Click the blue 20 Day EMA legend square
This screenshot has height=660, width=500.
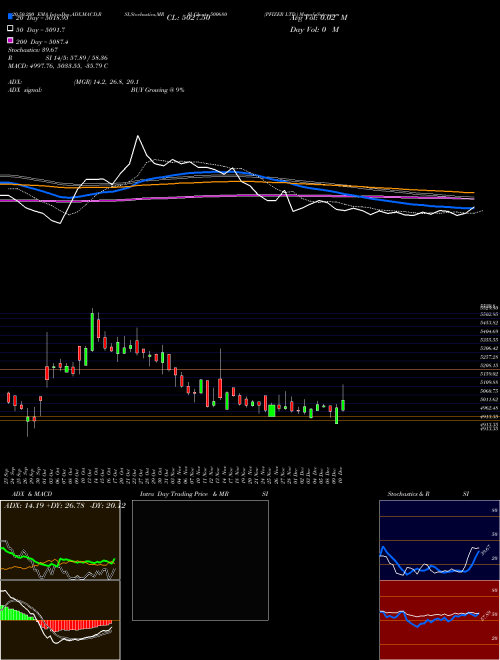tap(10, 16)
